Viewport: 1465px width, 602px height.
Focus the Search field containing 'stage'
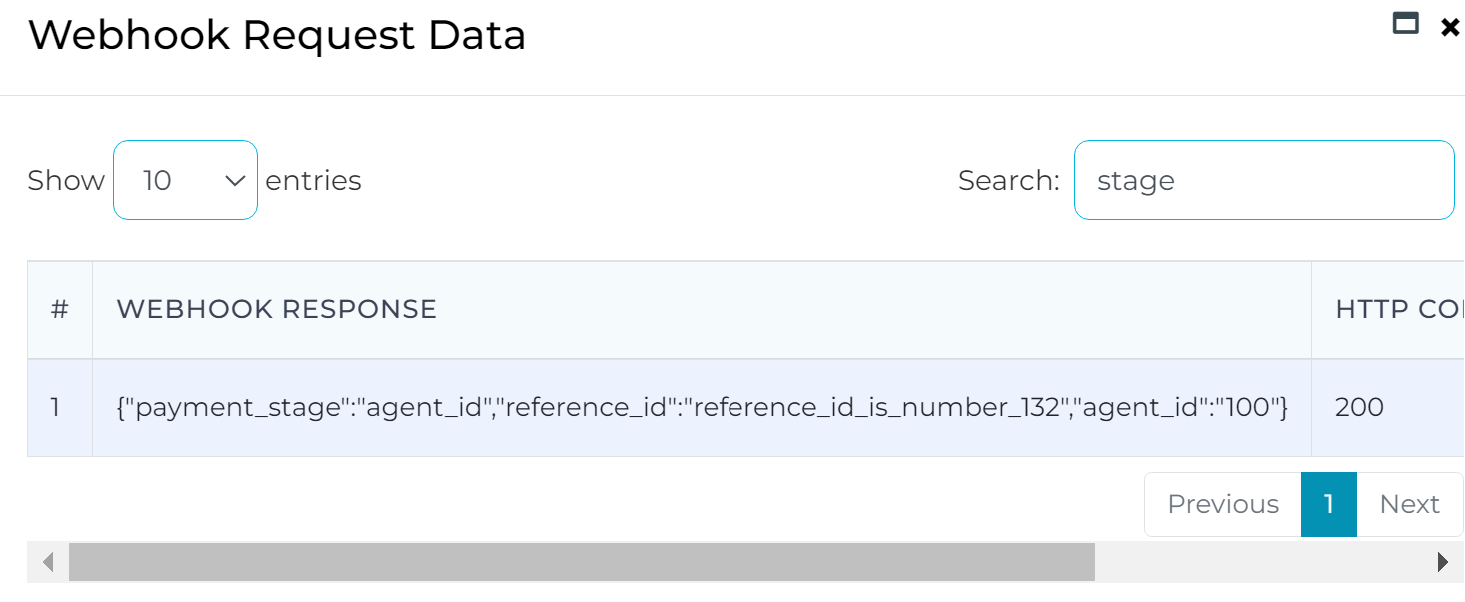[1264, 180]
